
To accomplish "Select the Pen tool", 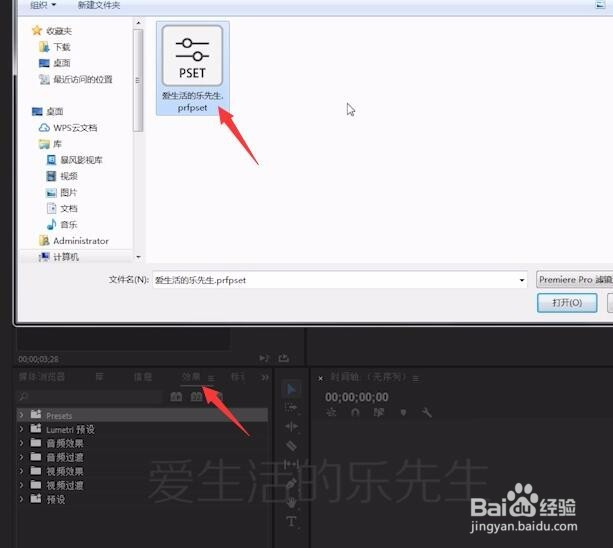I will click(x=291, y=484).
